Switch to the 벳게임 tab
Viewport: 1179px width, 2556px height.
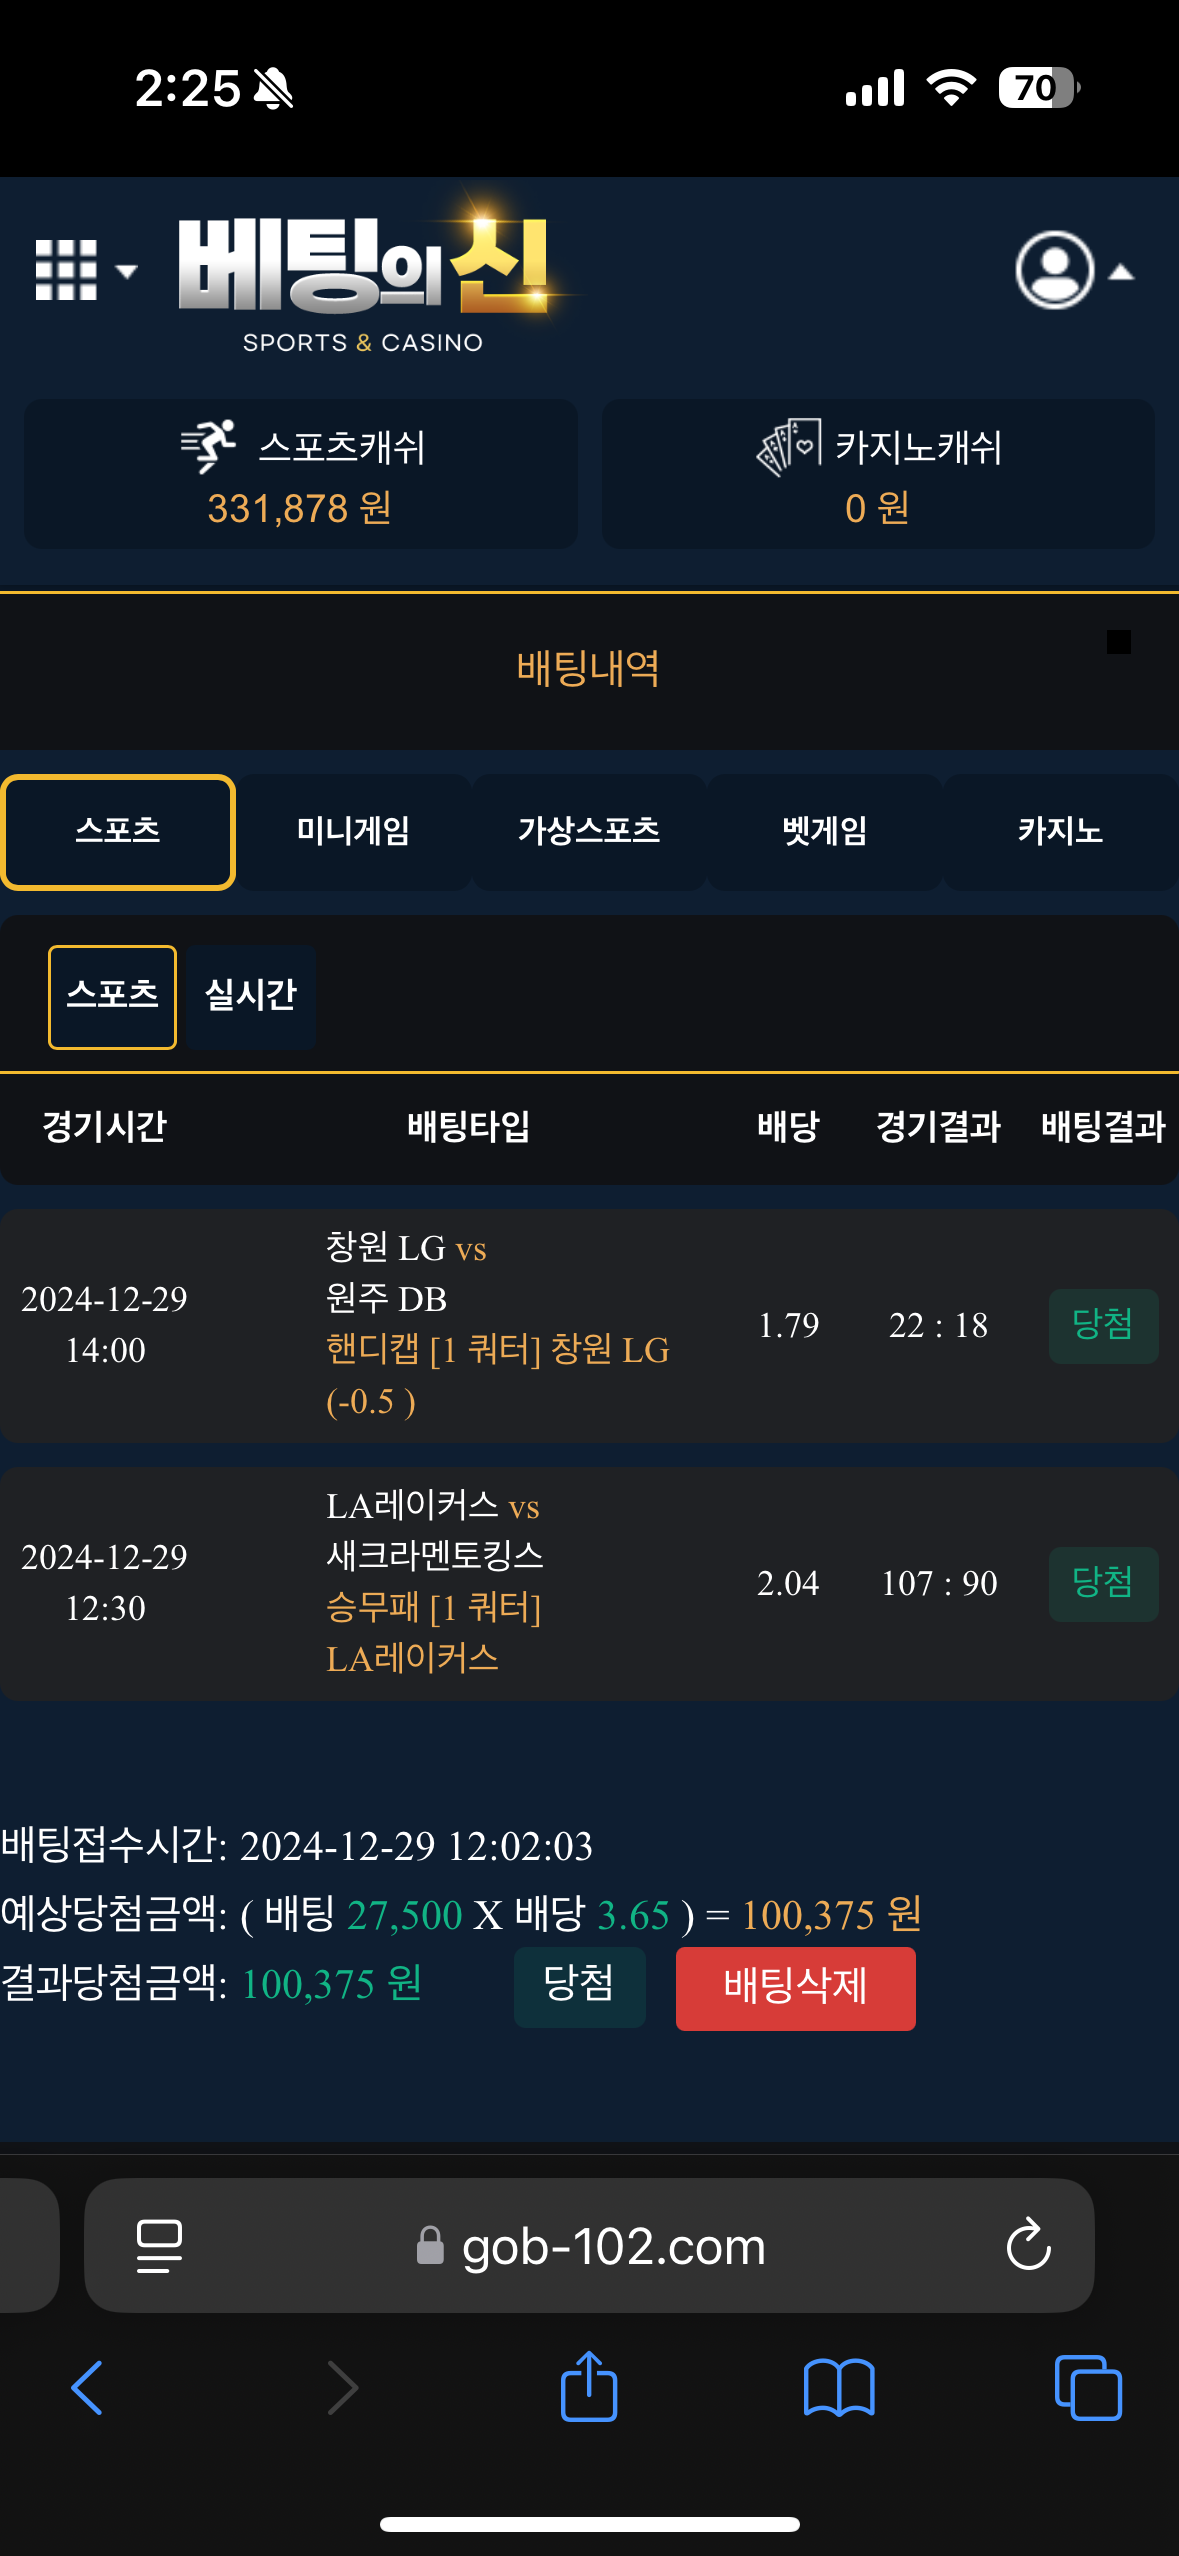click(x=825, y=831)
